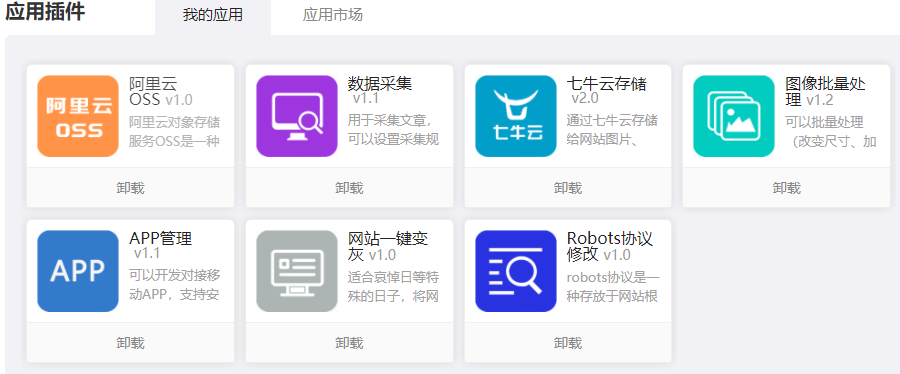
Task: Click the 应用插件 page heading
Action: pyautogui.click(x=45, y=12)
